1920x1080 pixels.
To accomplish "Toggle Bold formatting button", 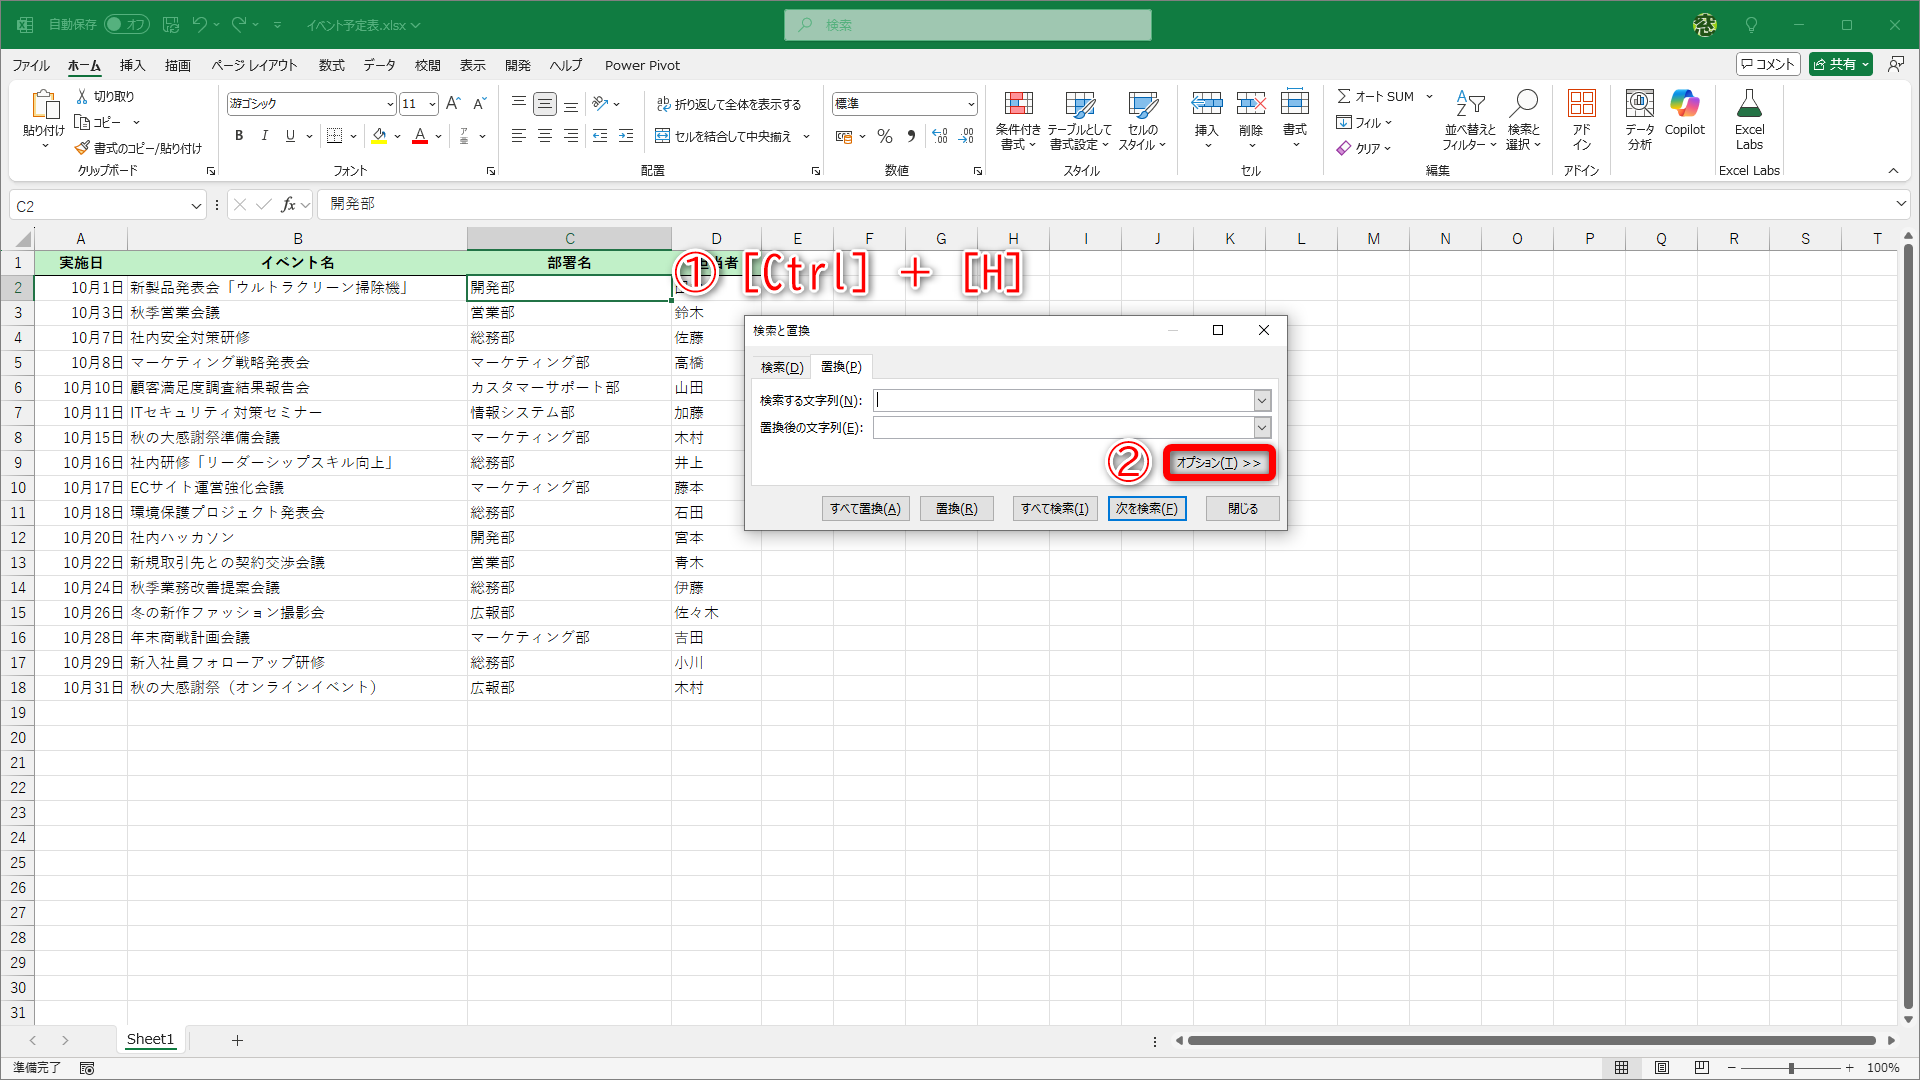I will [x=239, y=136].
